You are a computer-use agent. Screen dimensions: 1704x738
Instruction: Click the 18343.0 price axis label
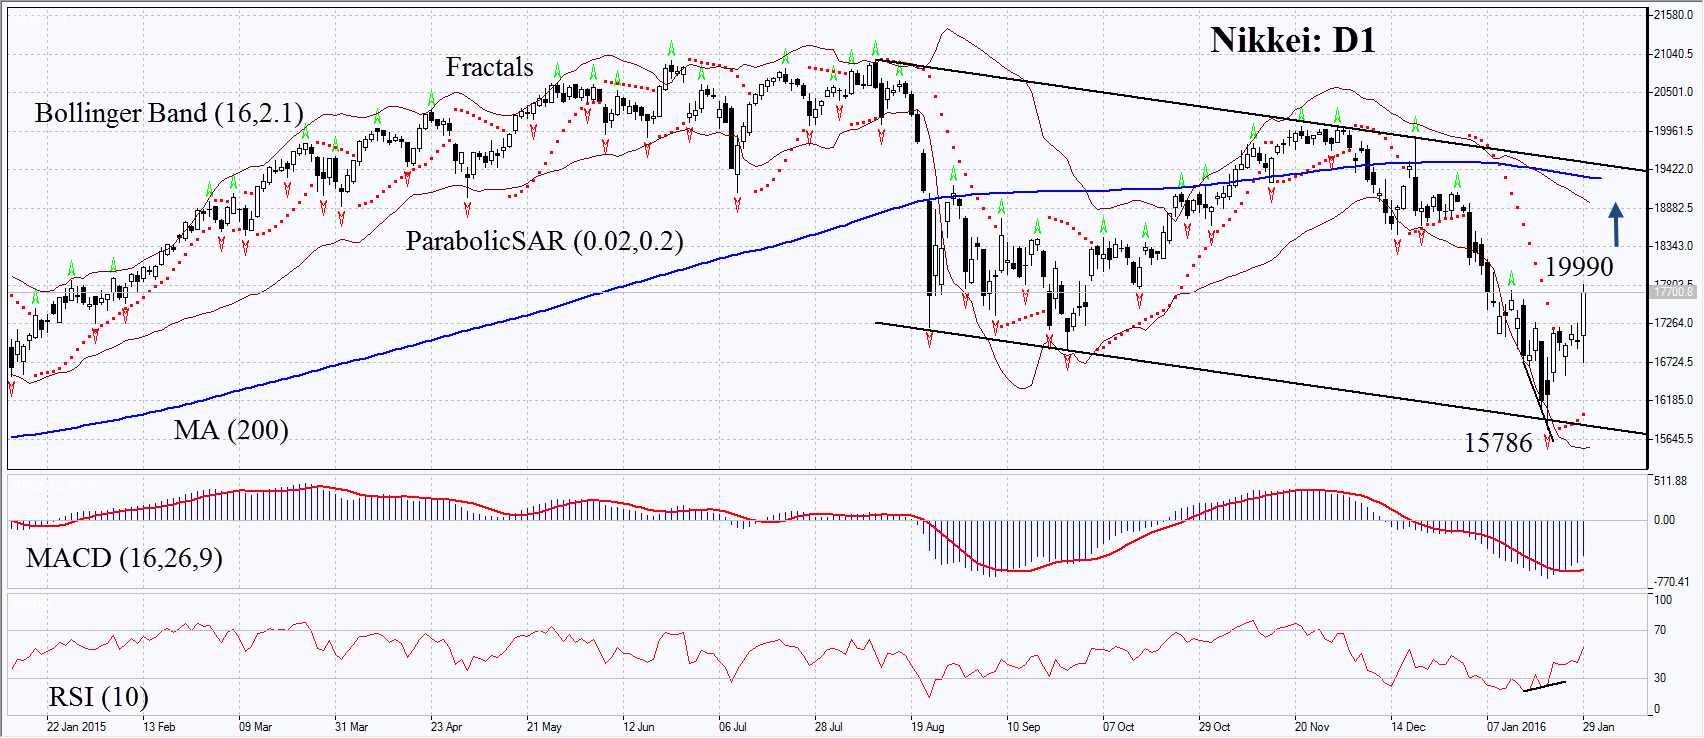click(1673, 246)
